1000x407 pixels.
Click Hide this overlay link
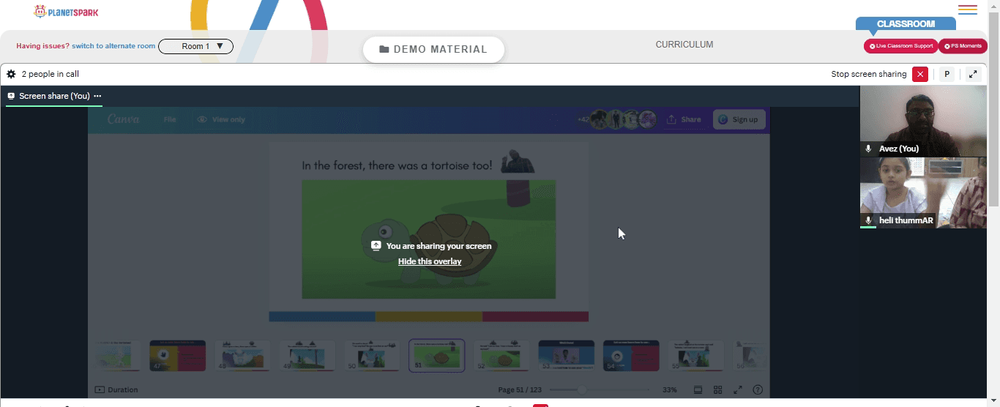(430, 261)
